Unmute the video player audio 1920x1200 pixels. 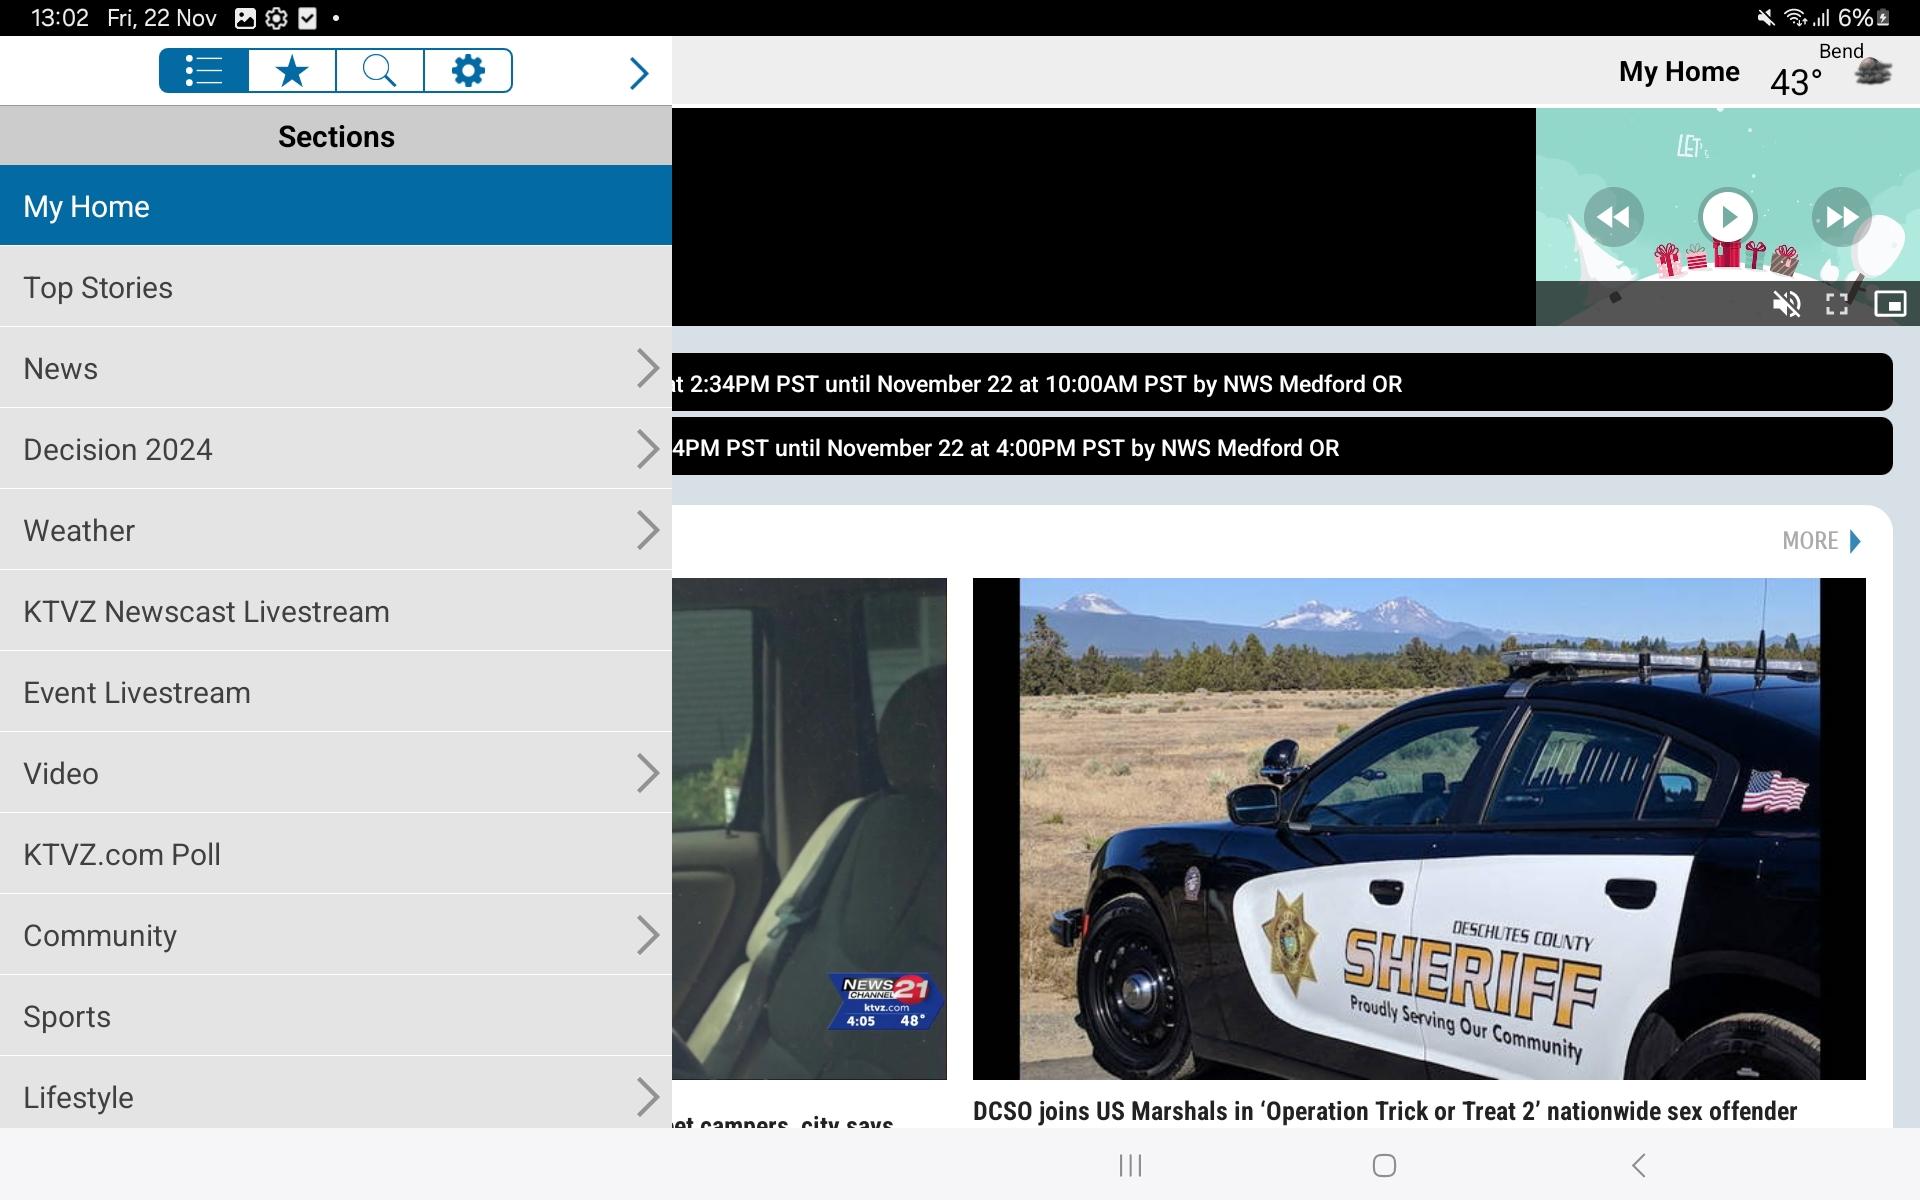click(1786, 304)
